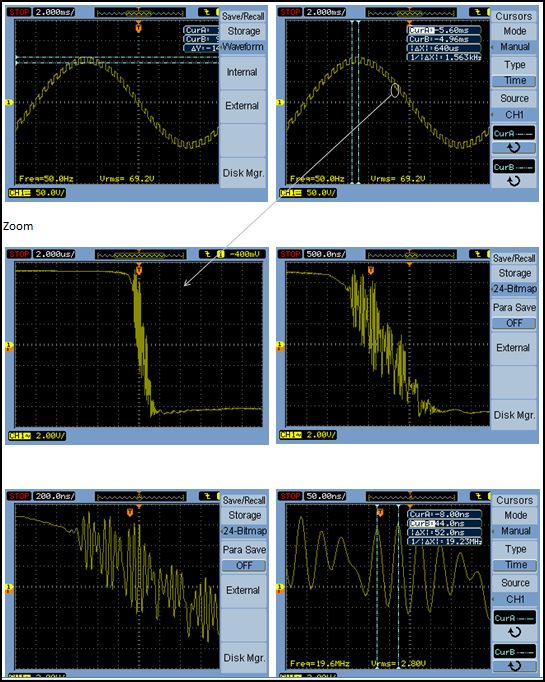Click the ΔX 52.0ns cursor readout box
This screenshot has height=682, width=545.
pos(445,532)
